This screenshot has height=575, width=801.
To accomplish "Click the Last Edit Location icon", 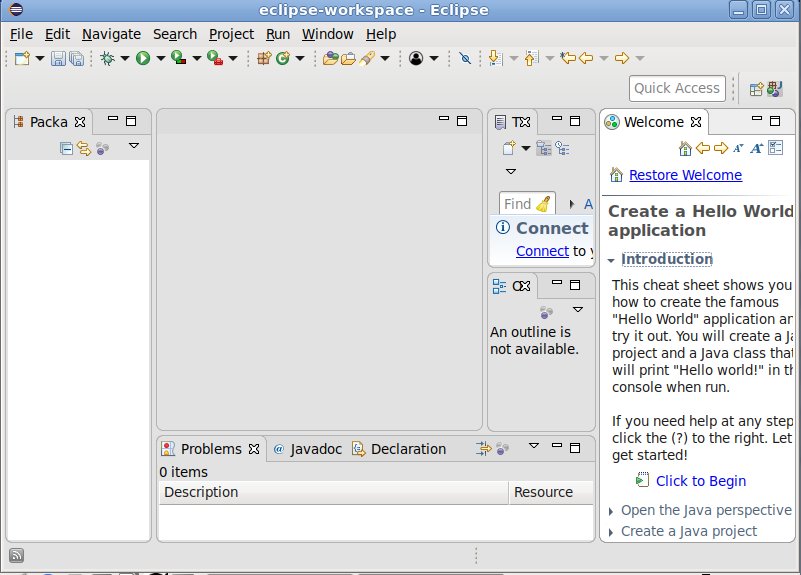I will (x=568, y=58).
